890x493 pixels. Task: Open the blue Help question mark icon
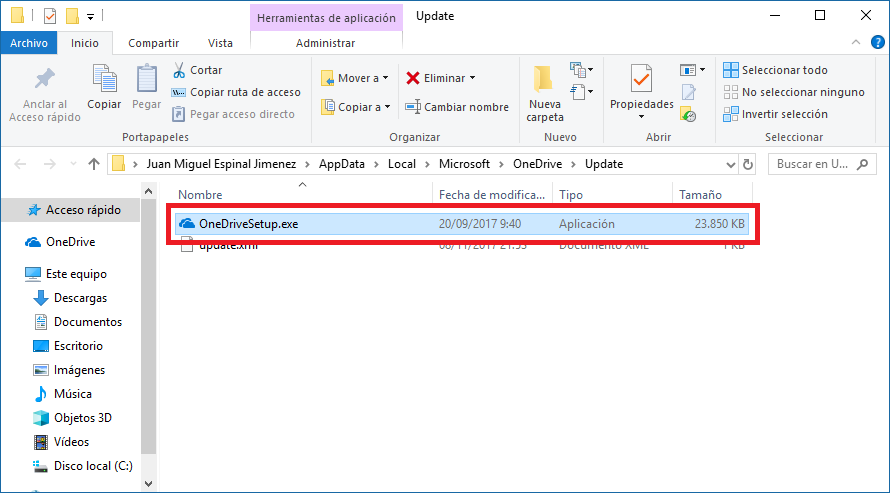click(x=878, y=42)
